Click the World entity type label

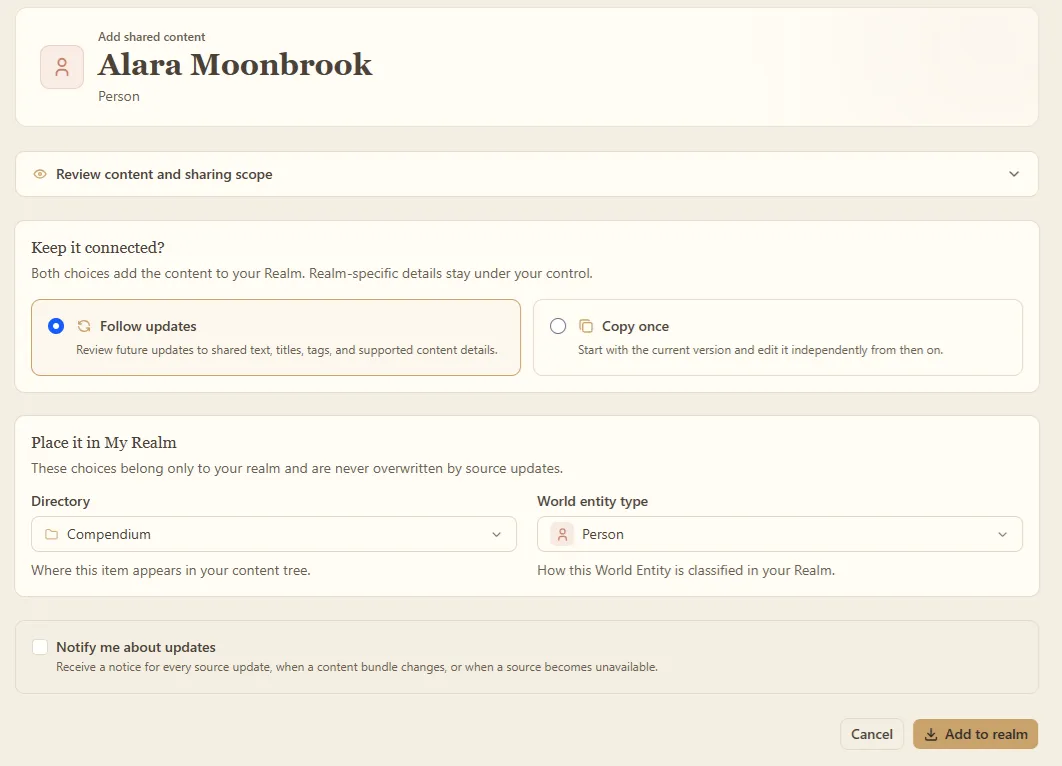pyautogui.click(x=593, y=501)
